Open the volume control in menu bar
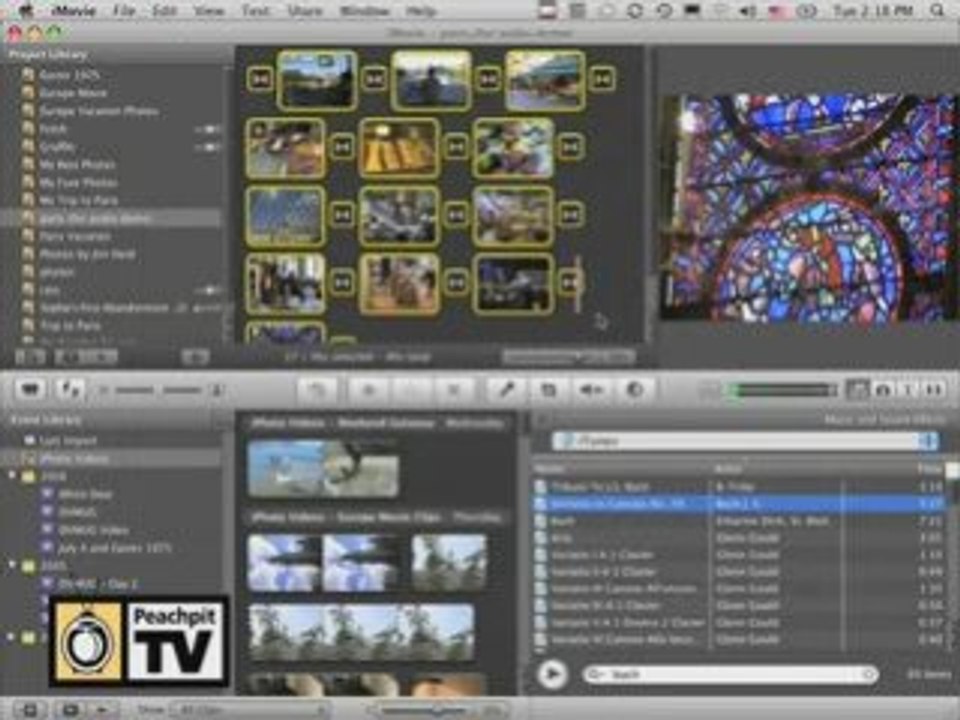 pos(747,10)
